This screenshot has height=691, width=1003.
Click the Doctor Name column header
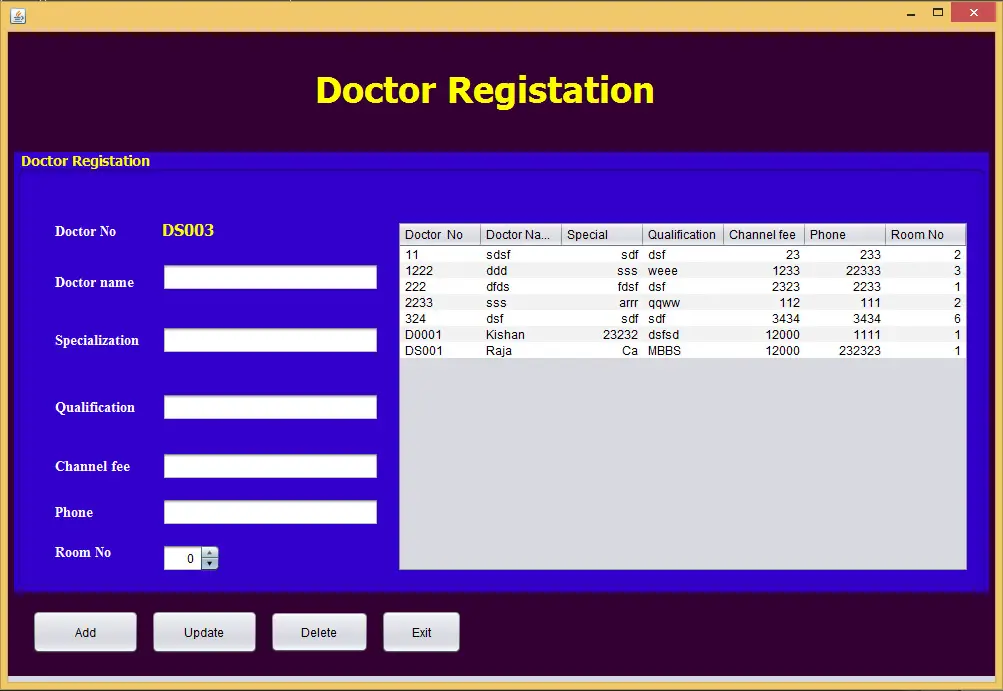(x=519, y=234)
